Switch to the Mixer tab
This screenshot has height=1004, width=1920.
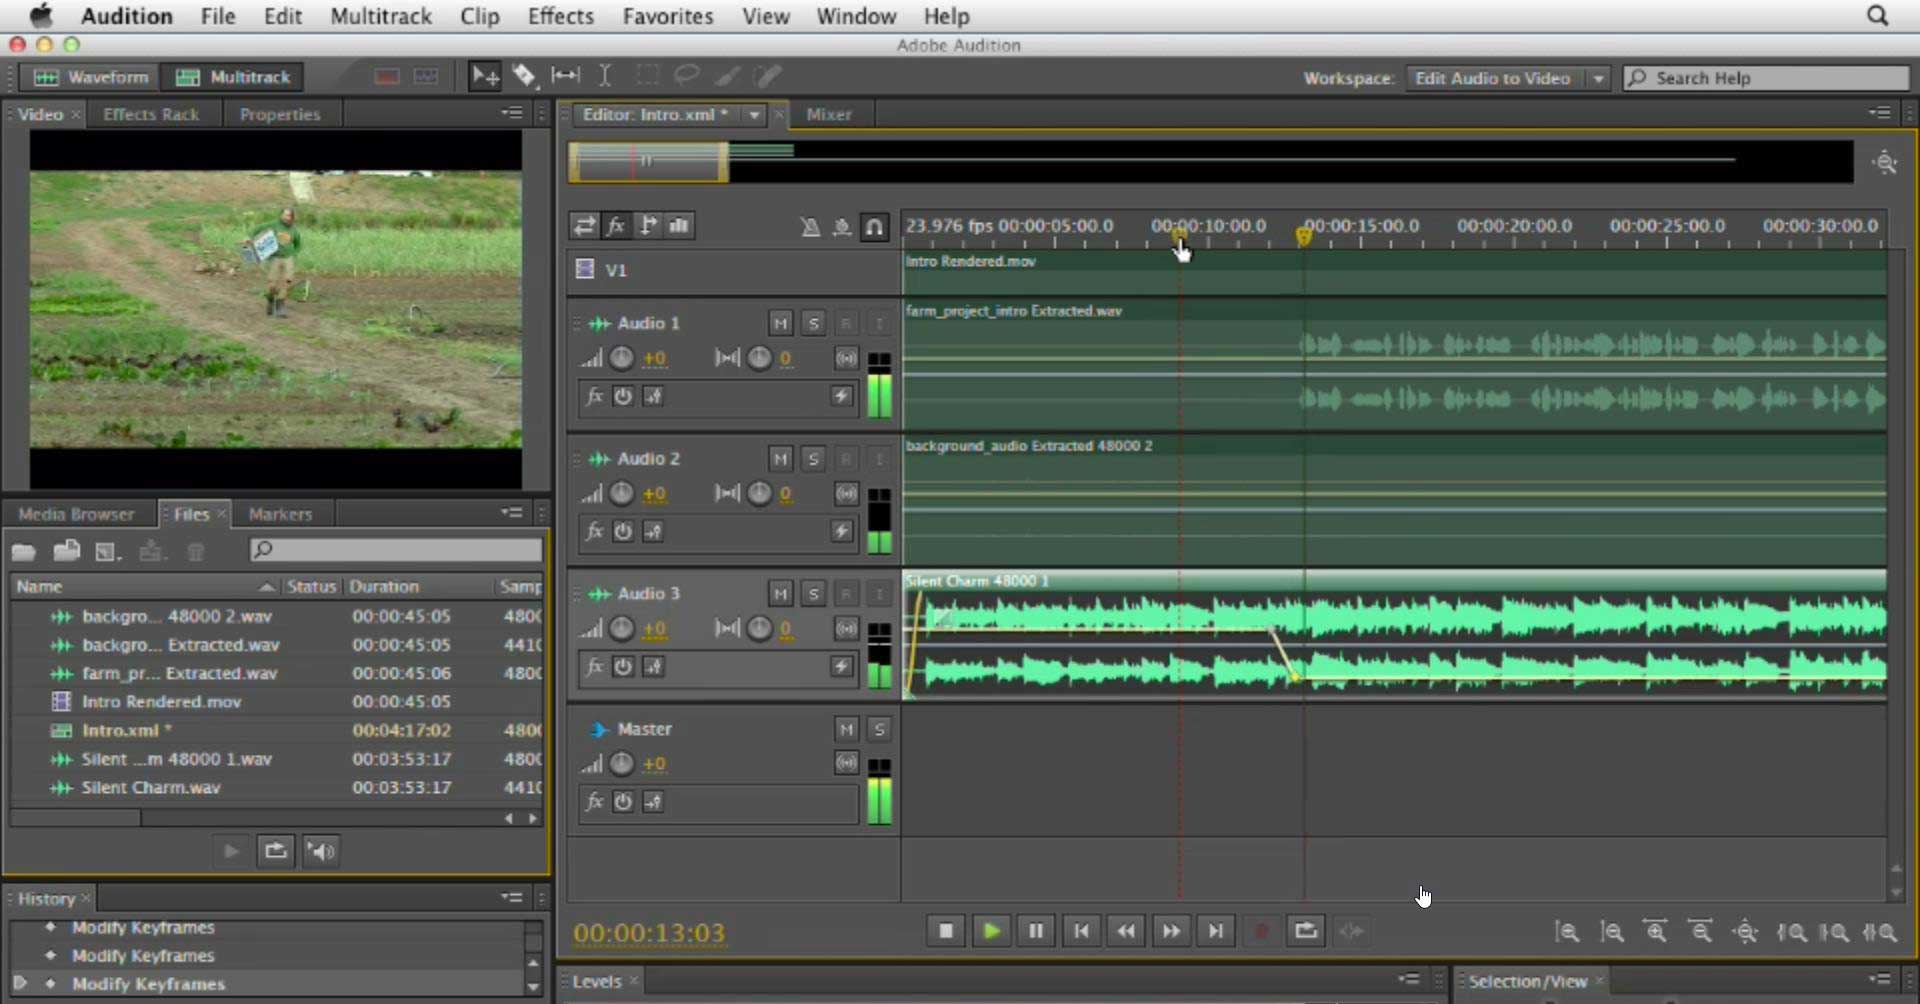[x=829, y=115]
